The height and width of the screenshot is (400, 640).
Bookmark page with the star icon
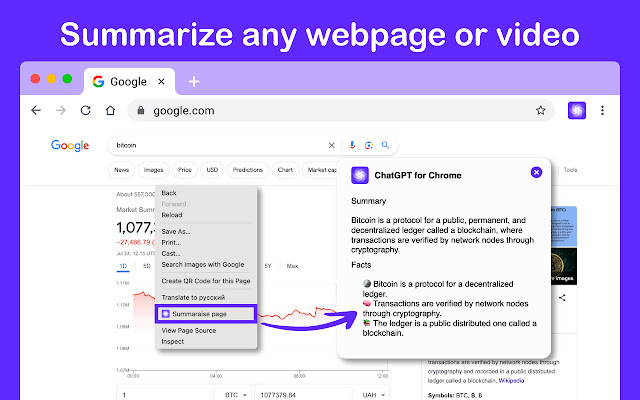[x=541, y=110]
